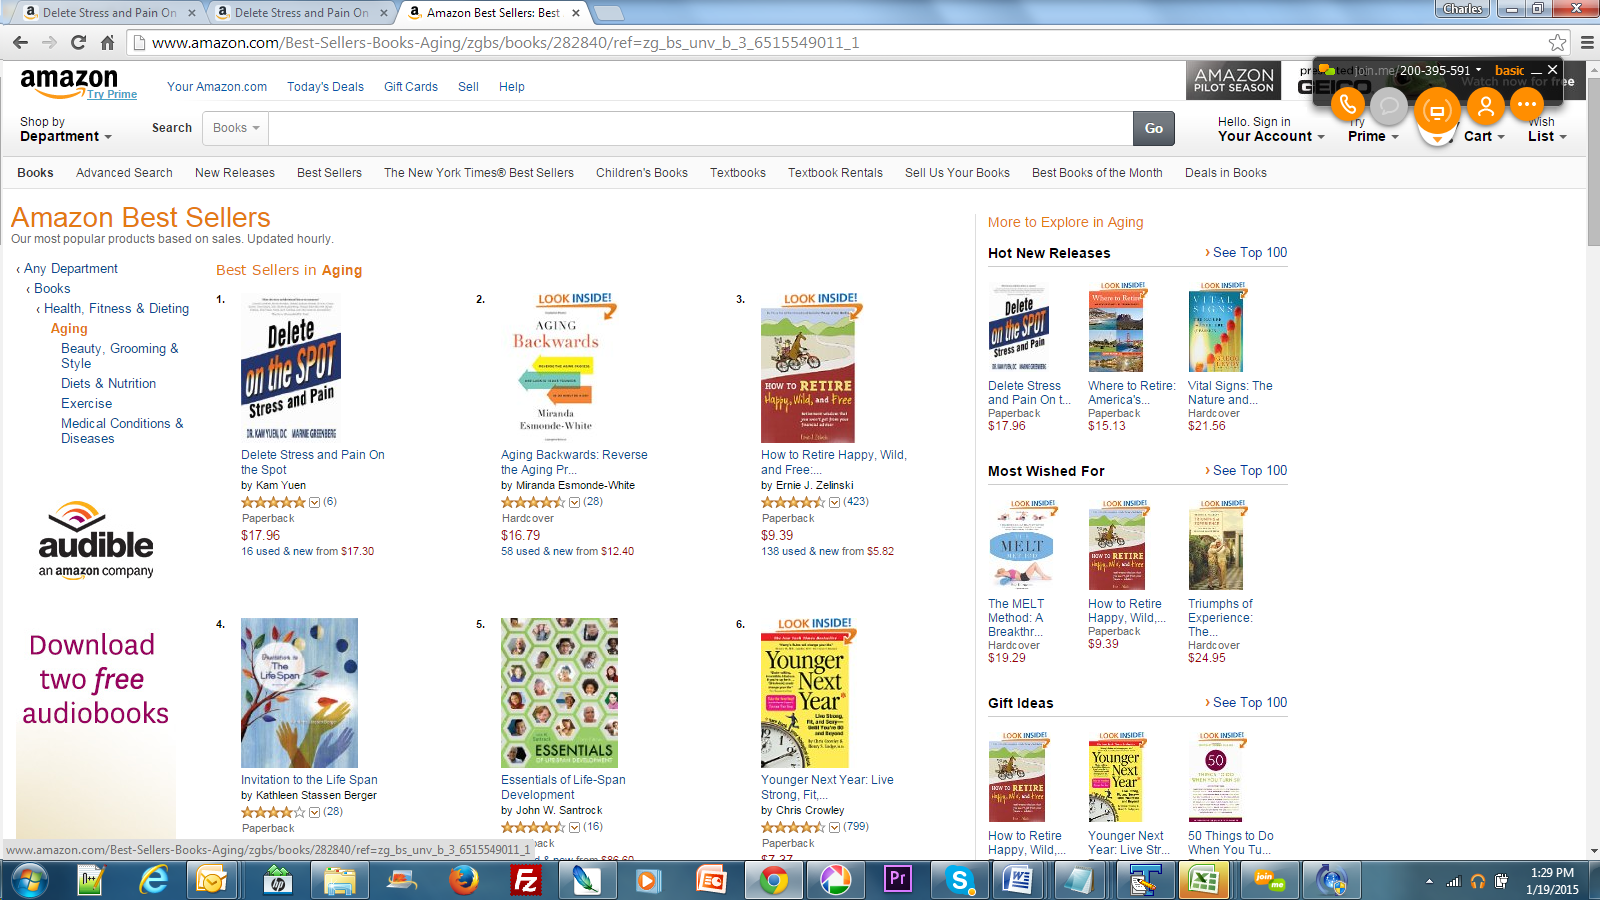Image resolution: width=1600 pixels, height=900 pixels.
Task: Switch to the second Delete Stress browser tab
Action: 302,12
